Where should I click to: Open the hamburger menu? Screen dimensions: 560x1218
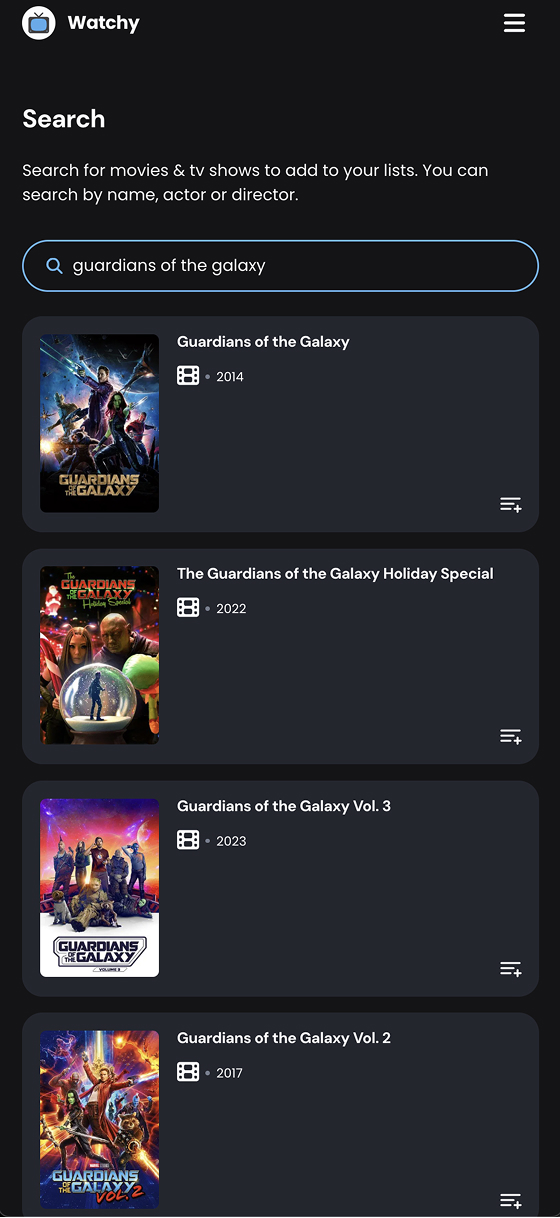514,23
